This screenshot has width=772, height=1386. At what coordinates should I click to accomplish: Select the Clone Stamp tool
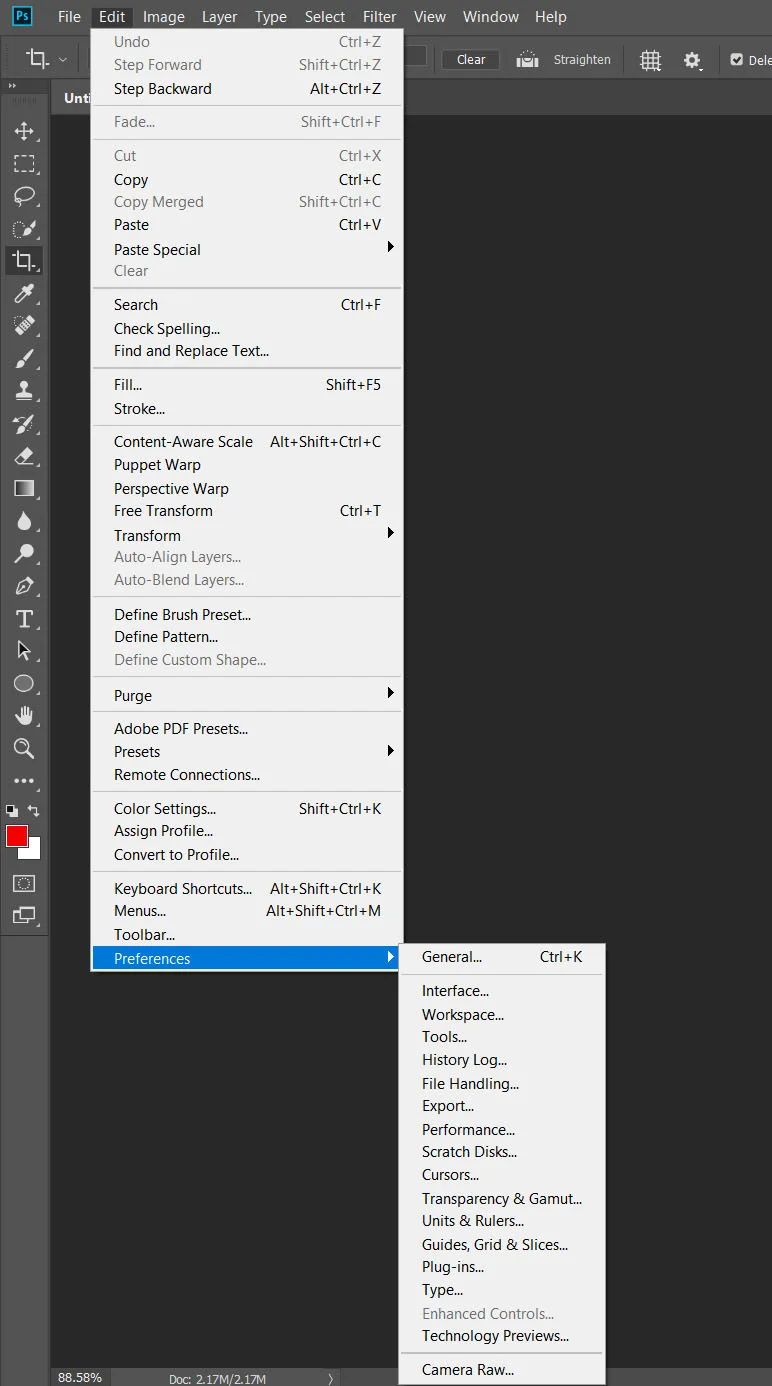24,391
